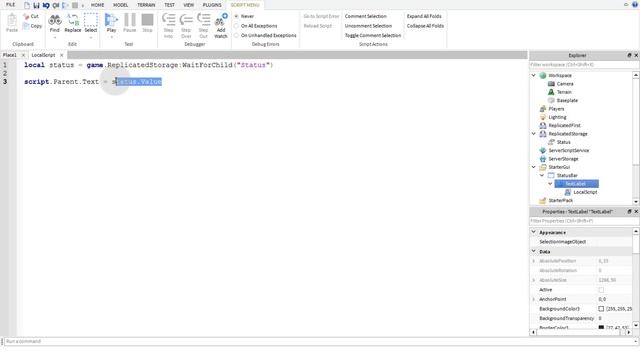640x360 pixels.
Task: Select On Unhandled Exceptions radio button
Action: coord(236,36)
